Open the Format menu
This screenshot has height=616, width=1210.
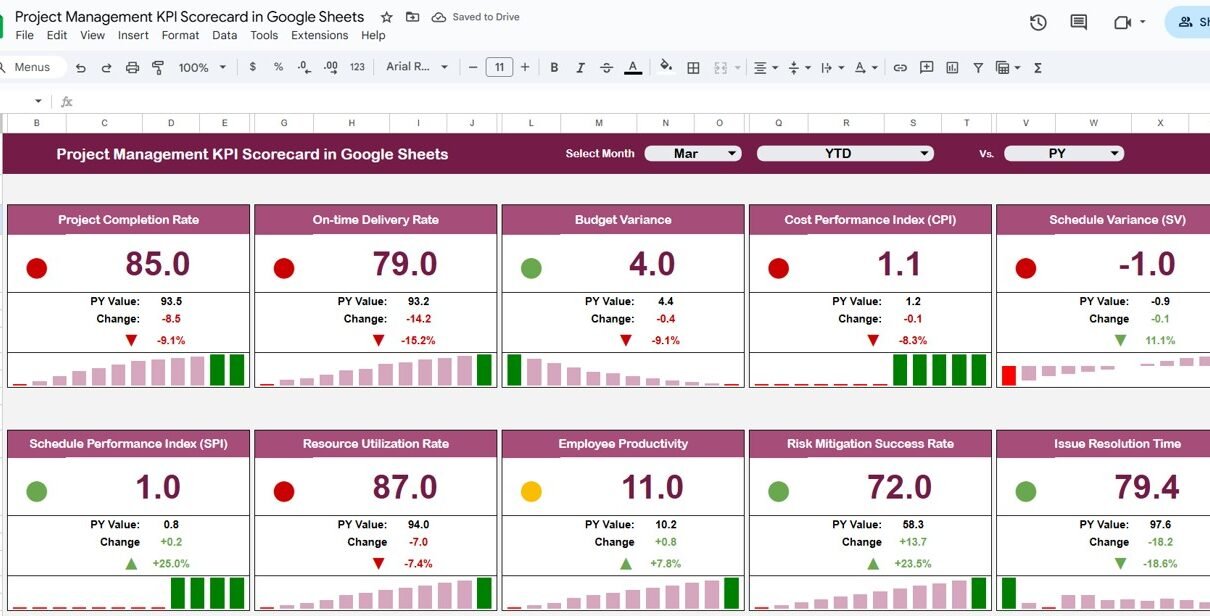[x=180, y=35]
